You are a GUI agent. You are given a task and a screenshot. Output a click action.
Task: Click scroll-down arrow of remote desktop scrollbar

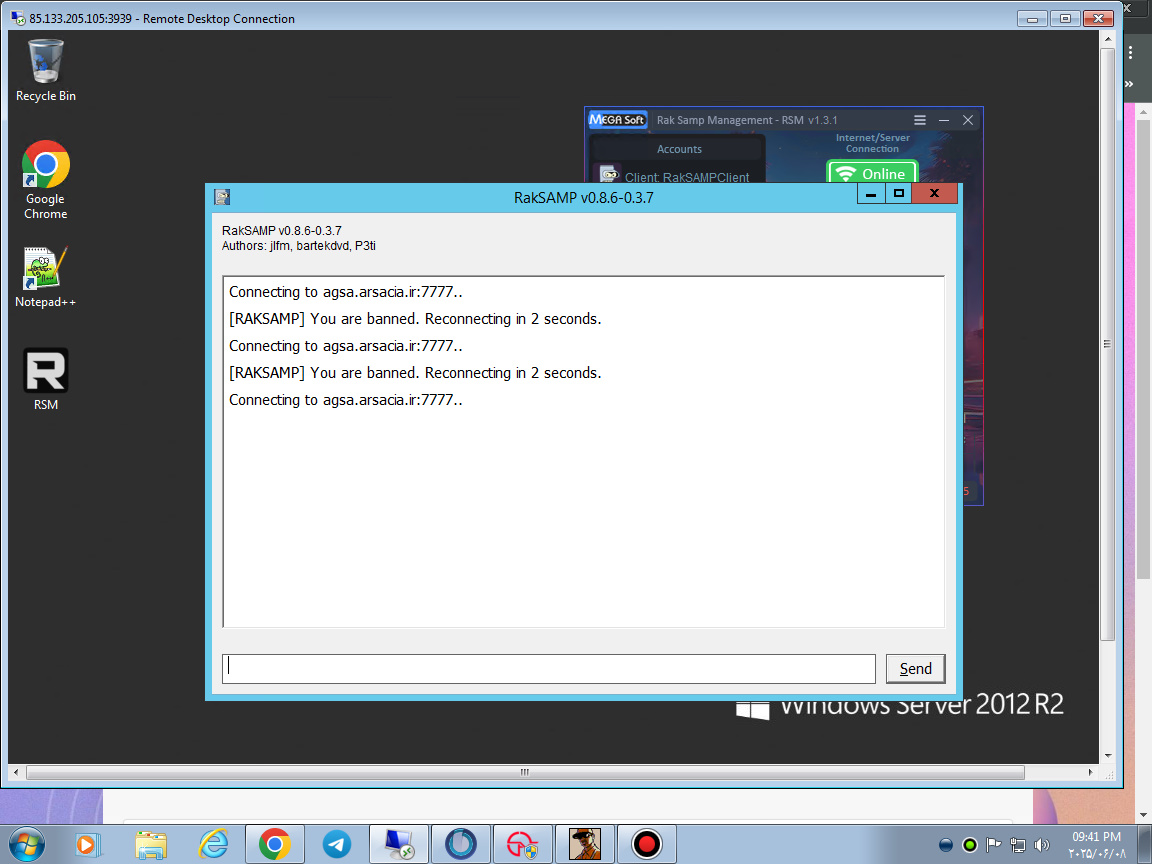coord(1108,755)
